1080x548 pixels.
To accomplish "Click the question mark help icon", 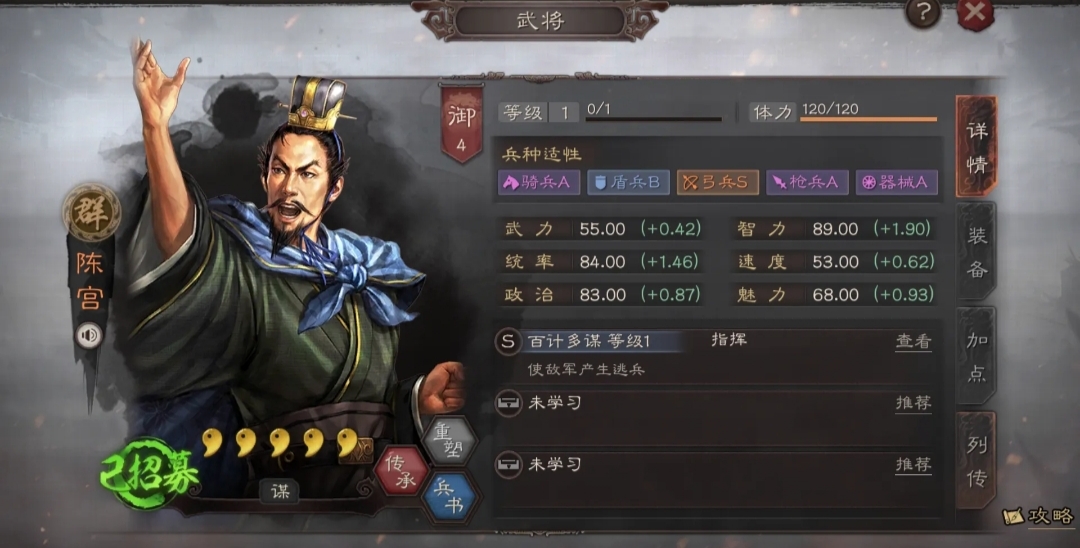I will point(922,13).
